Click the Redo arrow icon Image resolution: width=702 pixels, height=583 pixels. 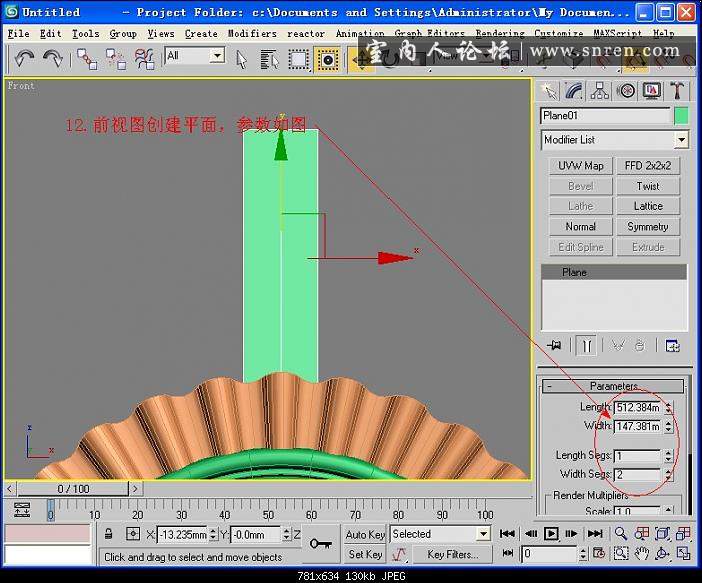coord(53,59)
